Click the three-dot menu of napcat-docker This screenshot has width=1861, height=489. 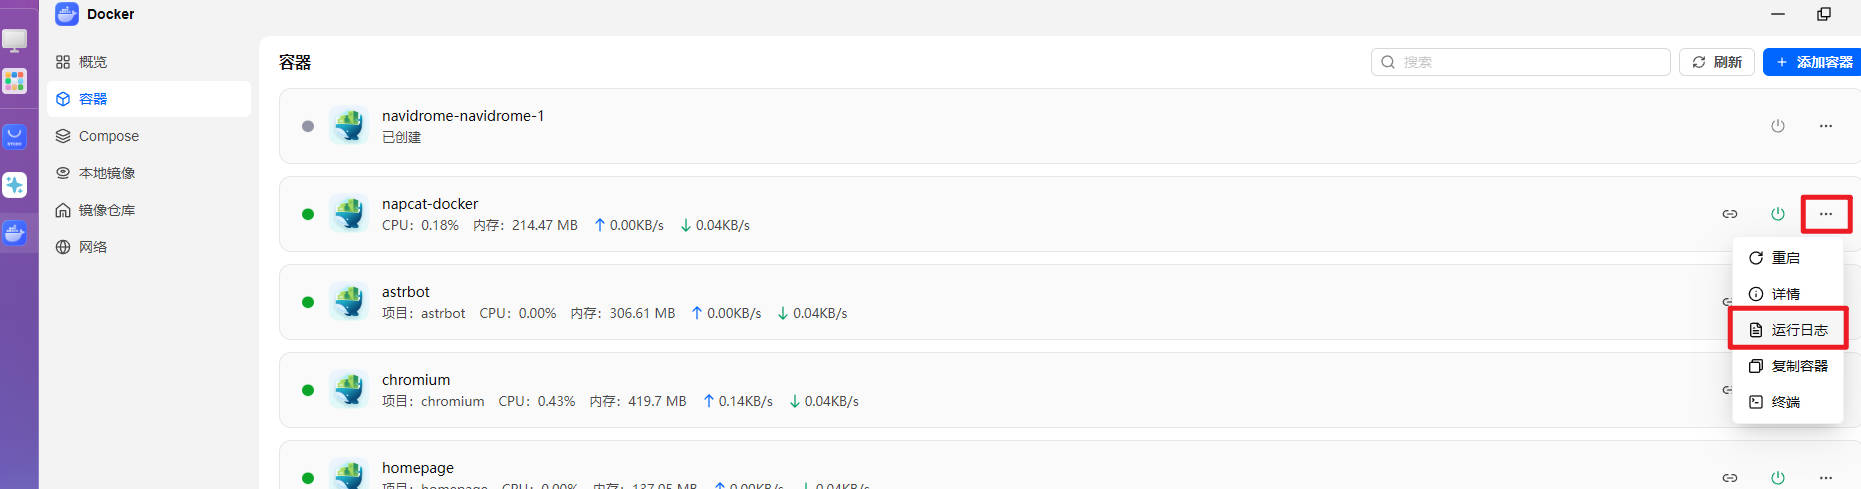click(1825, 214)
